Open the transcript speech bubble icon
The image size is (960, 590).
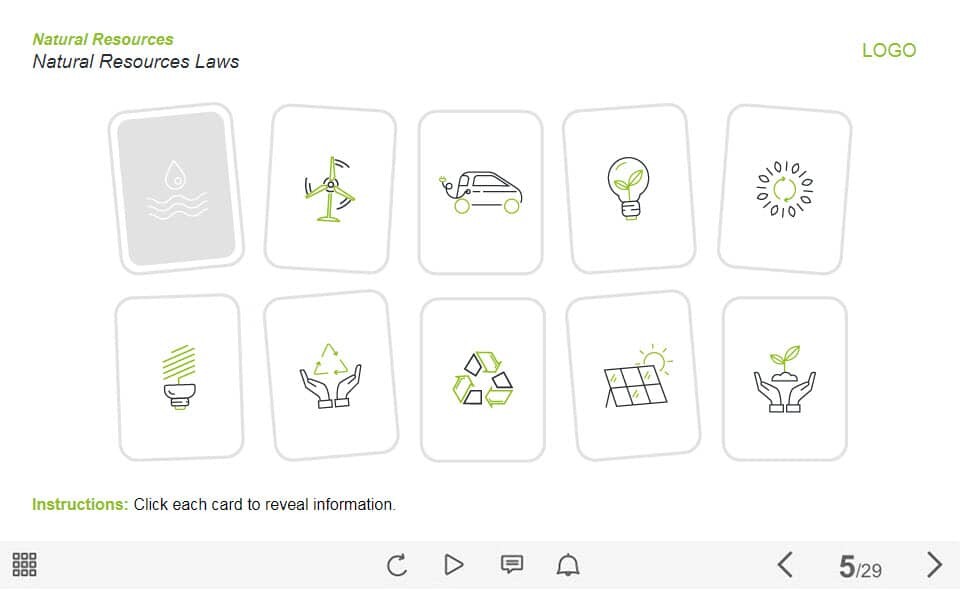(512, 564)
